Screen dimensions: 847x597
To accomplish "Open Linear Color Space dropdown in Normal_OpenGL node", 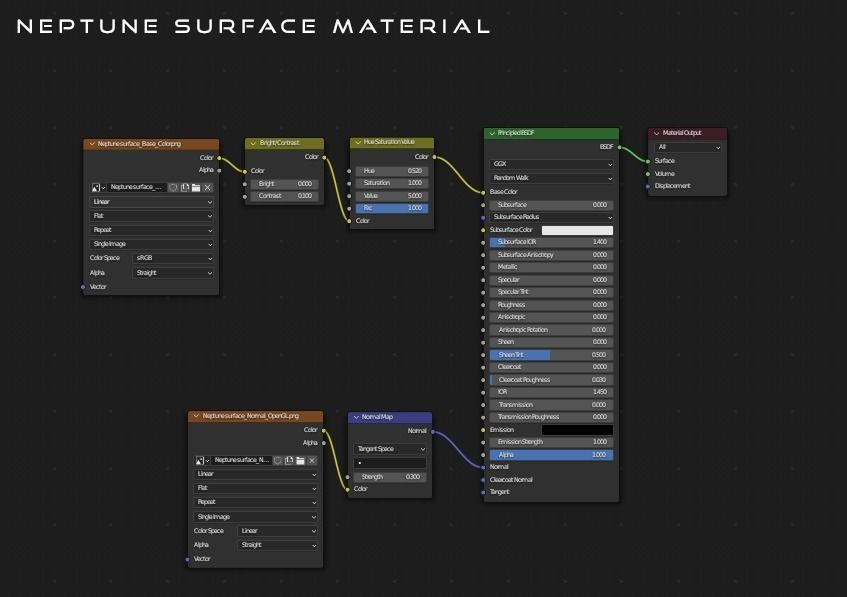I will 277,531.
